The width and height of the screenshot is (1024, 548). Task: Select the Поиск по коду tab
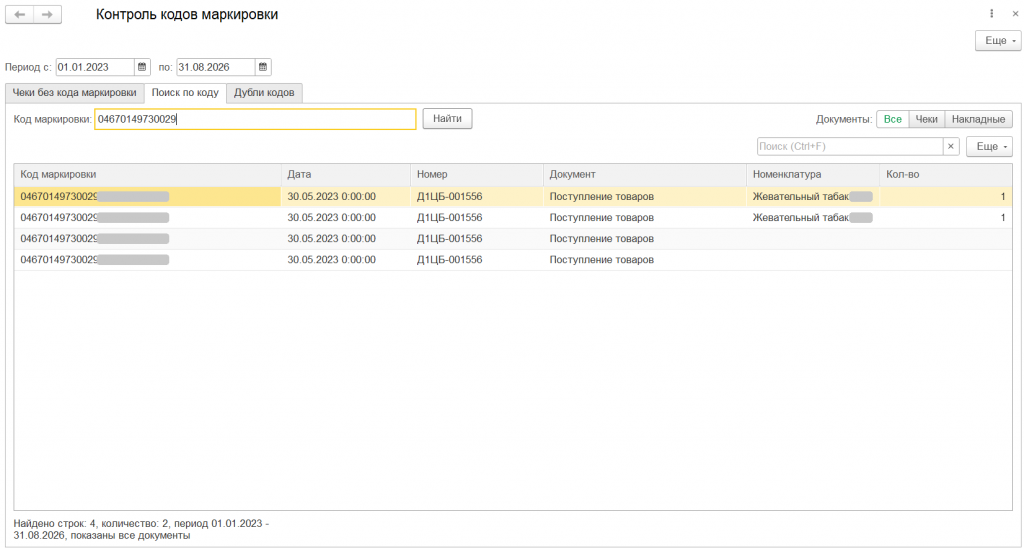[x=185, y=93]
